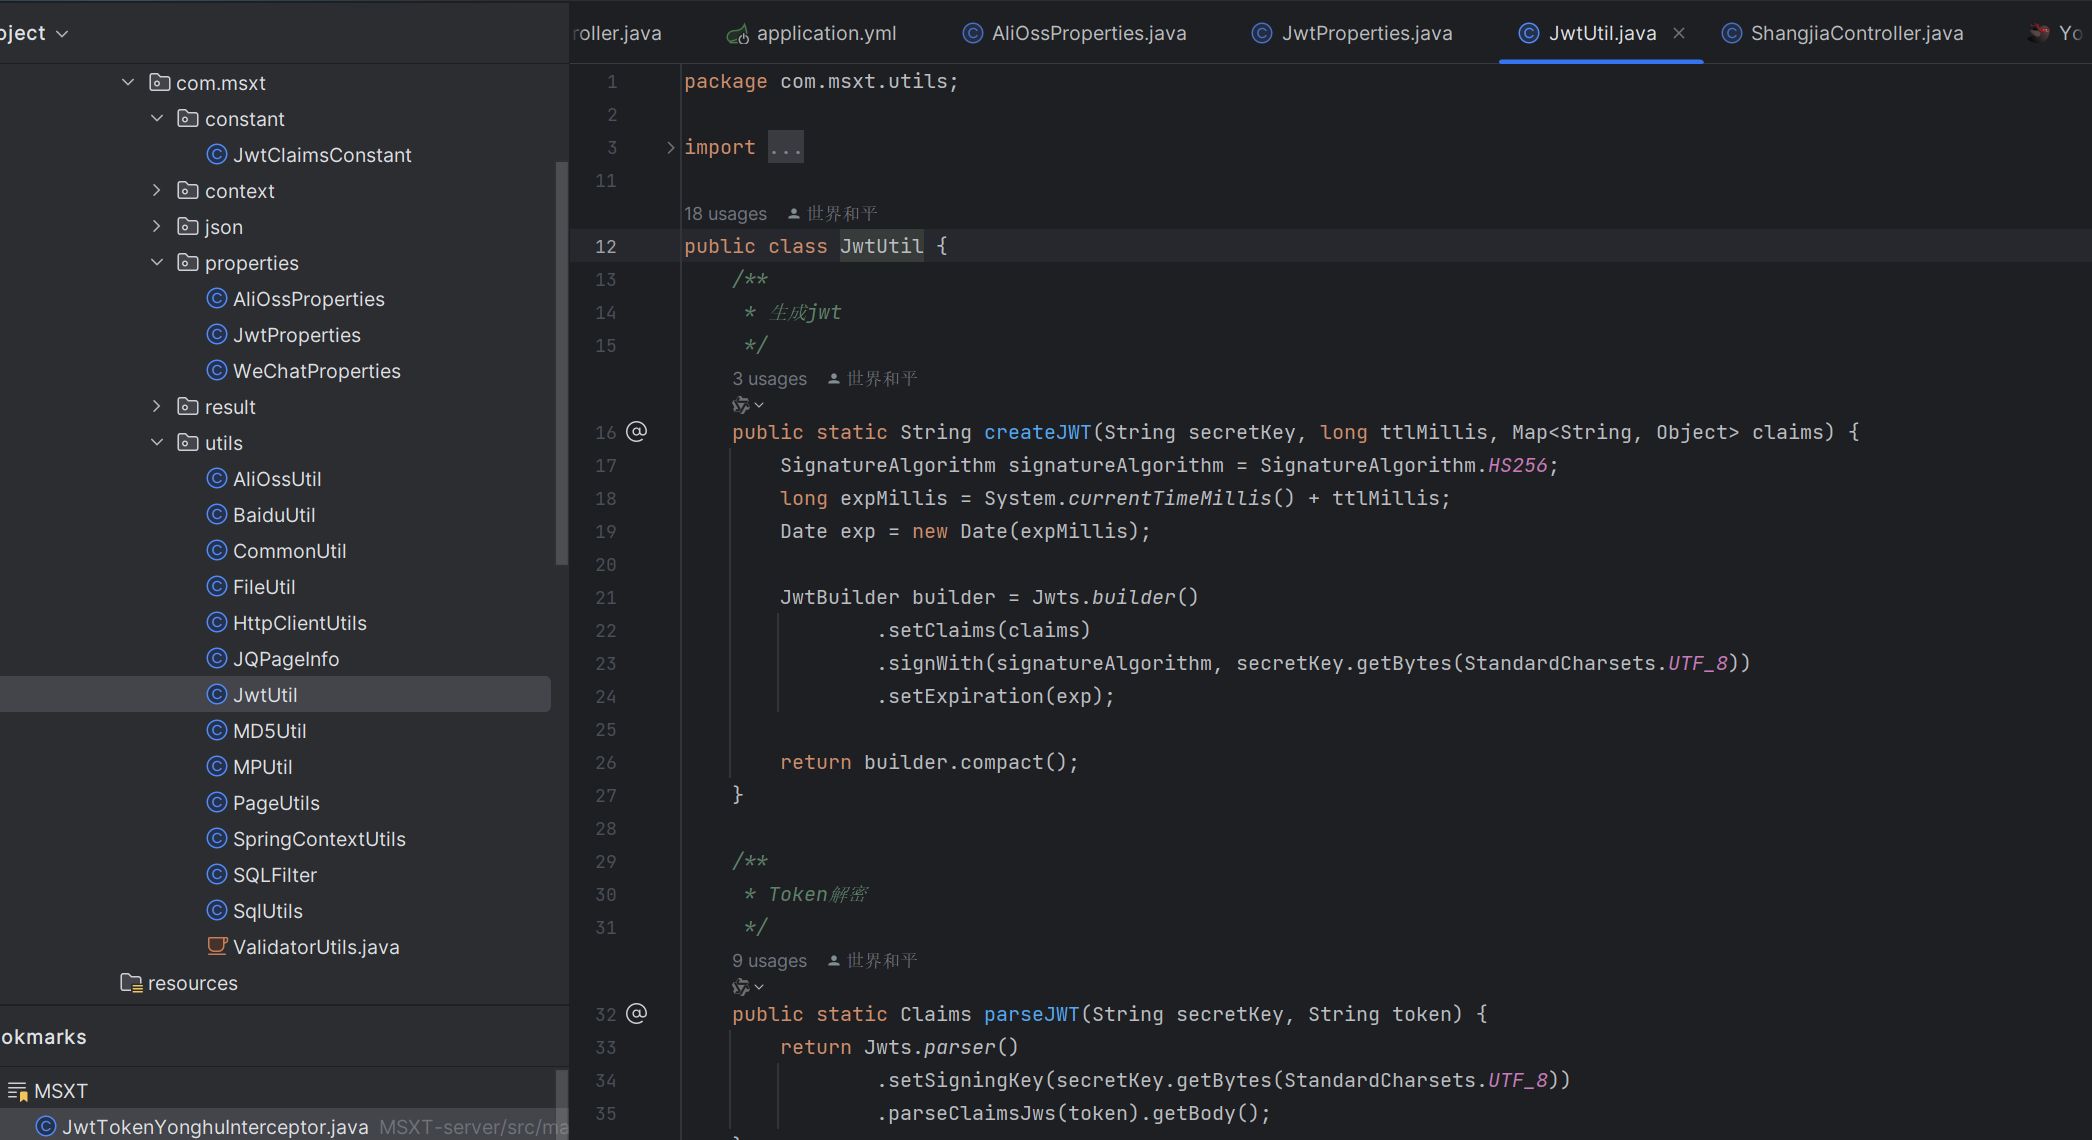Click the application.yml tab icon

click(x=738, y=34)
